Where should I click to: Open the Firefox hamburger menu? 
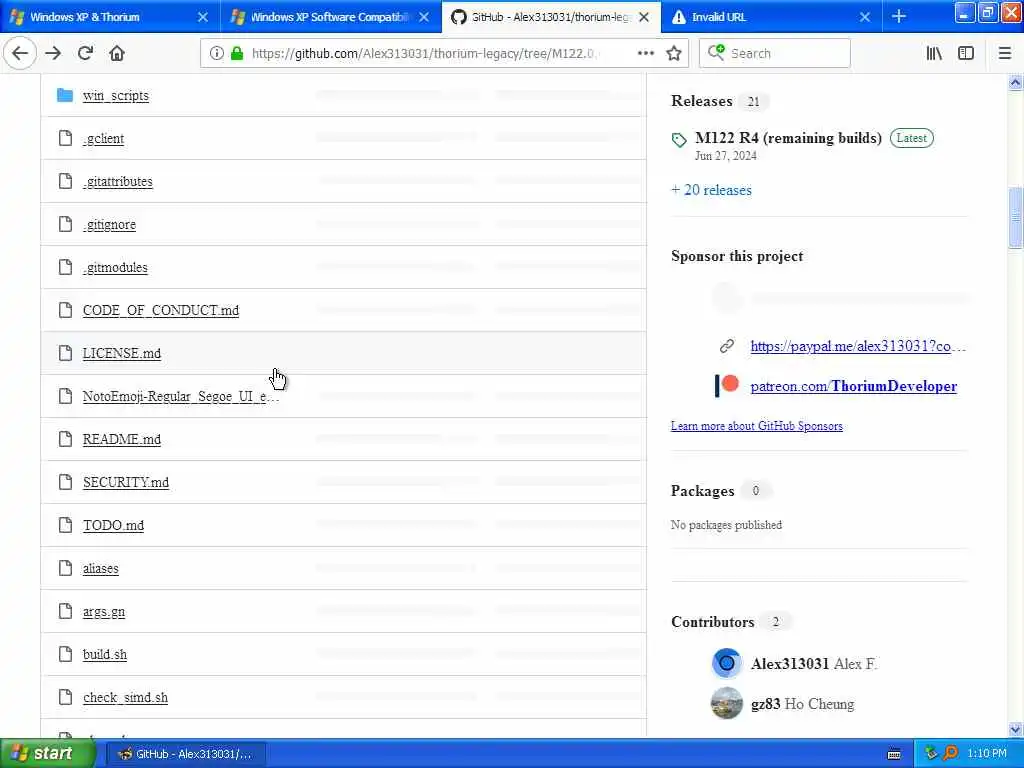[x=1004, y=54]
